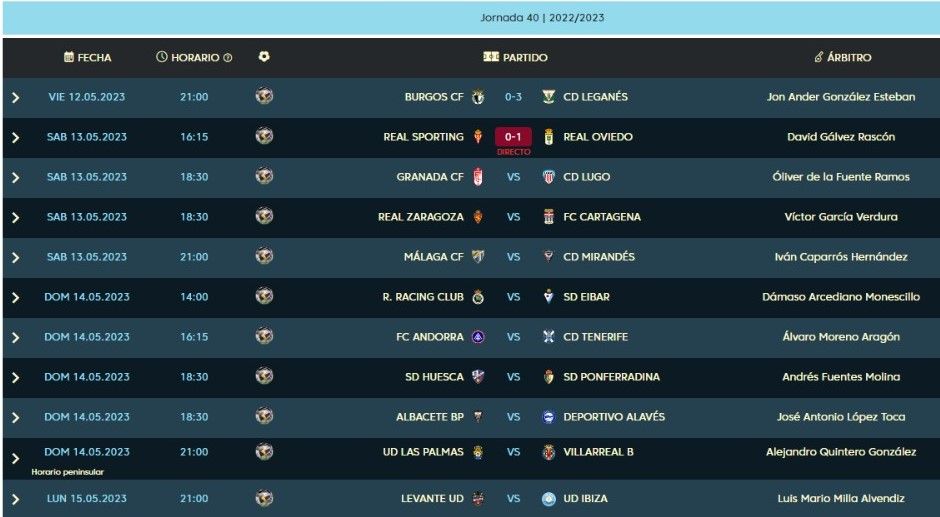Click the Granada CF team crest
This screenshot has height=517, width=940.
pyautogui.click(x=478, y=177)
